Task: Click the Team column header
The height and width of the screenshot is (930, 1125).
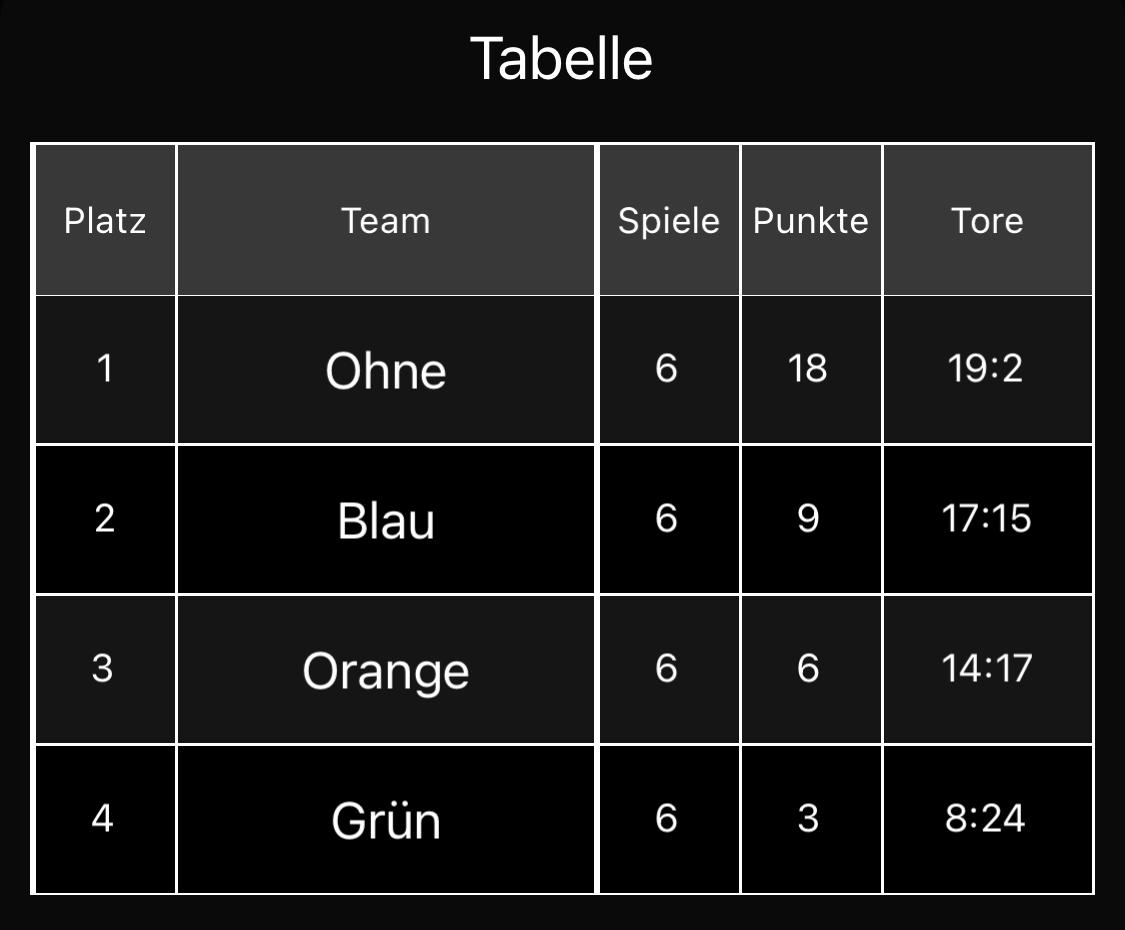Action: (x=386, y=220)
